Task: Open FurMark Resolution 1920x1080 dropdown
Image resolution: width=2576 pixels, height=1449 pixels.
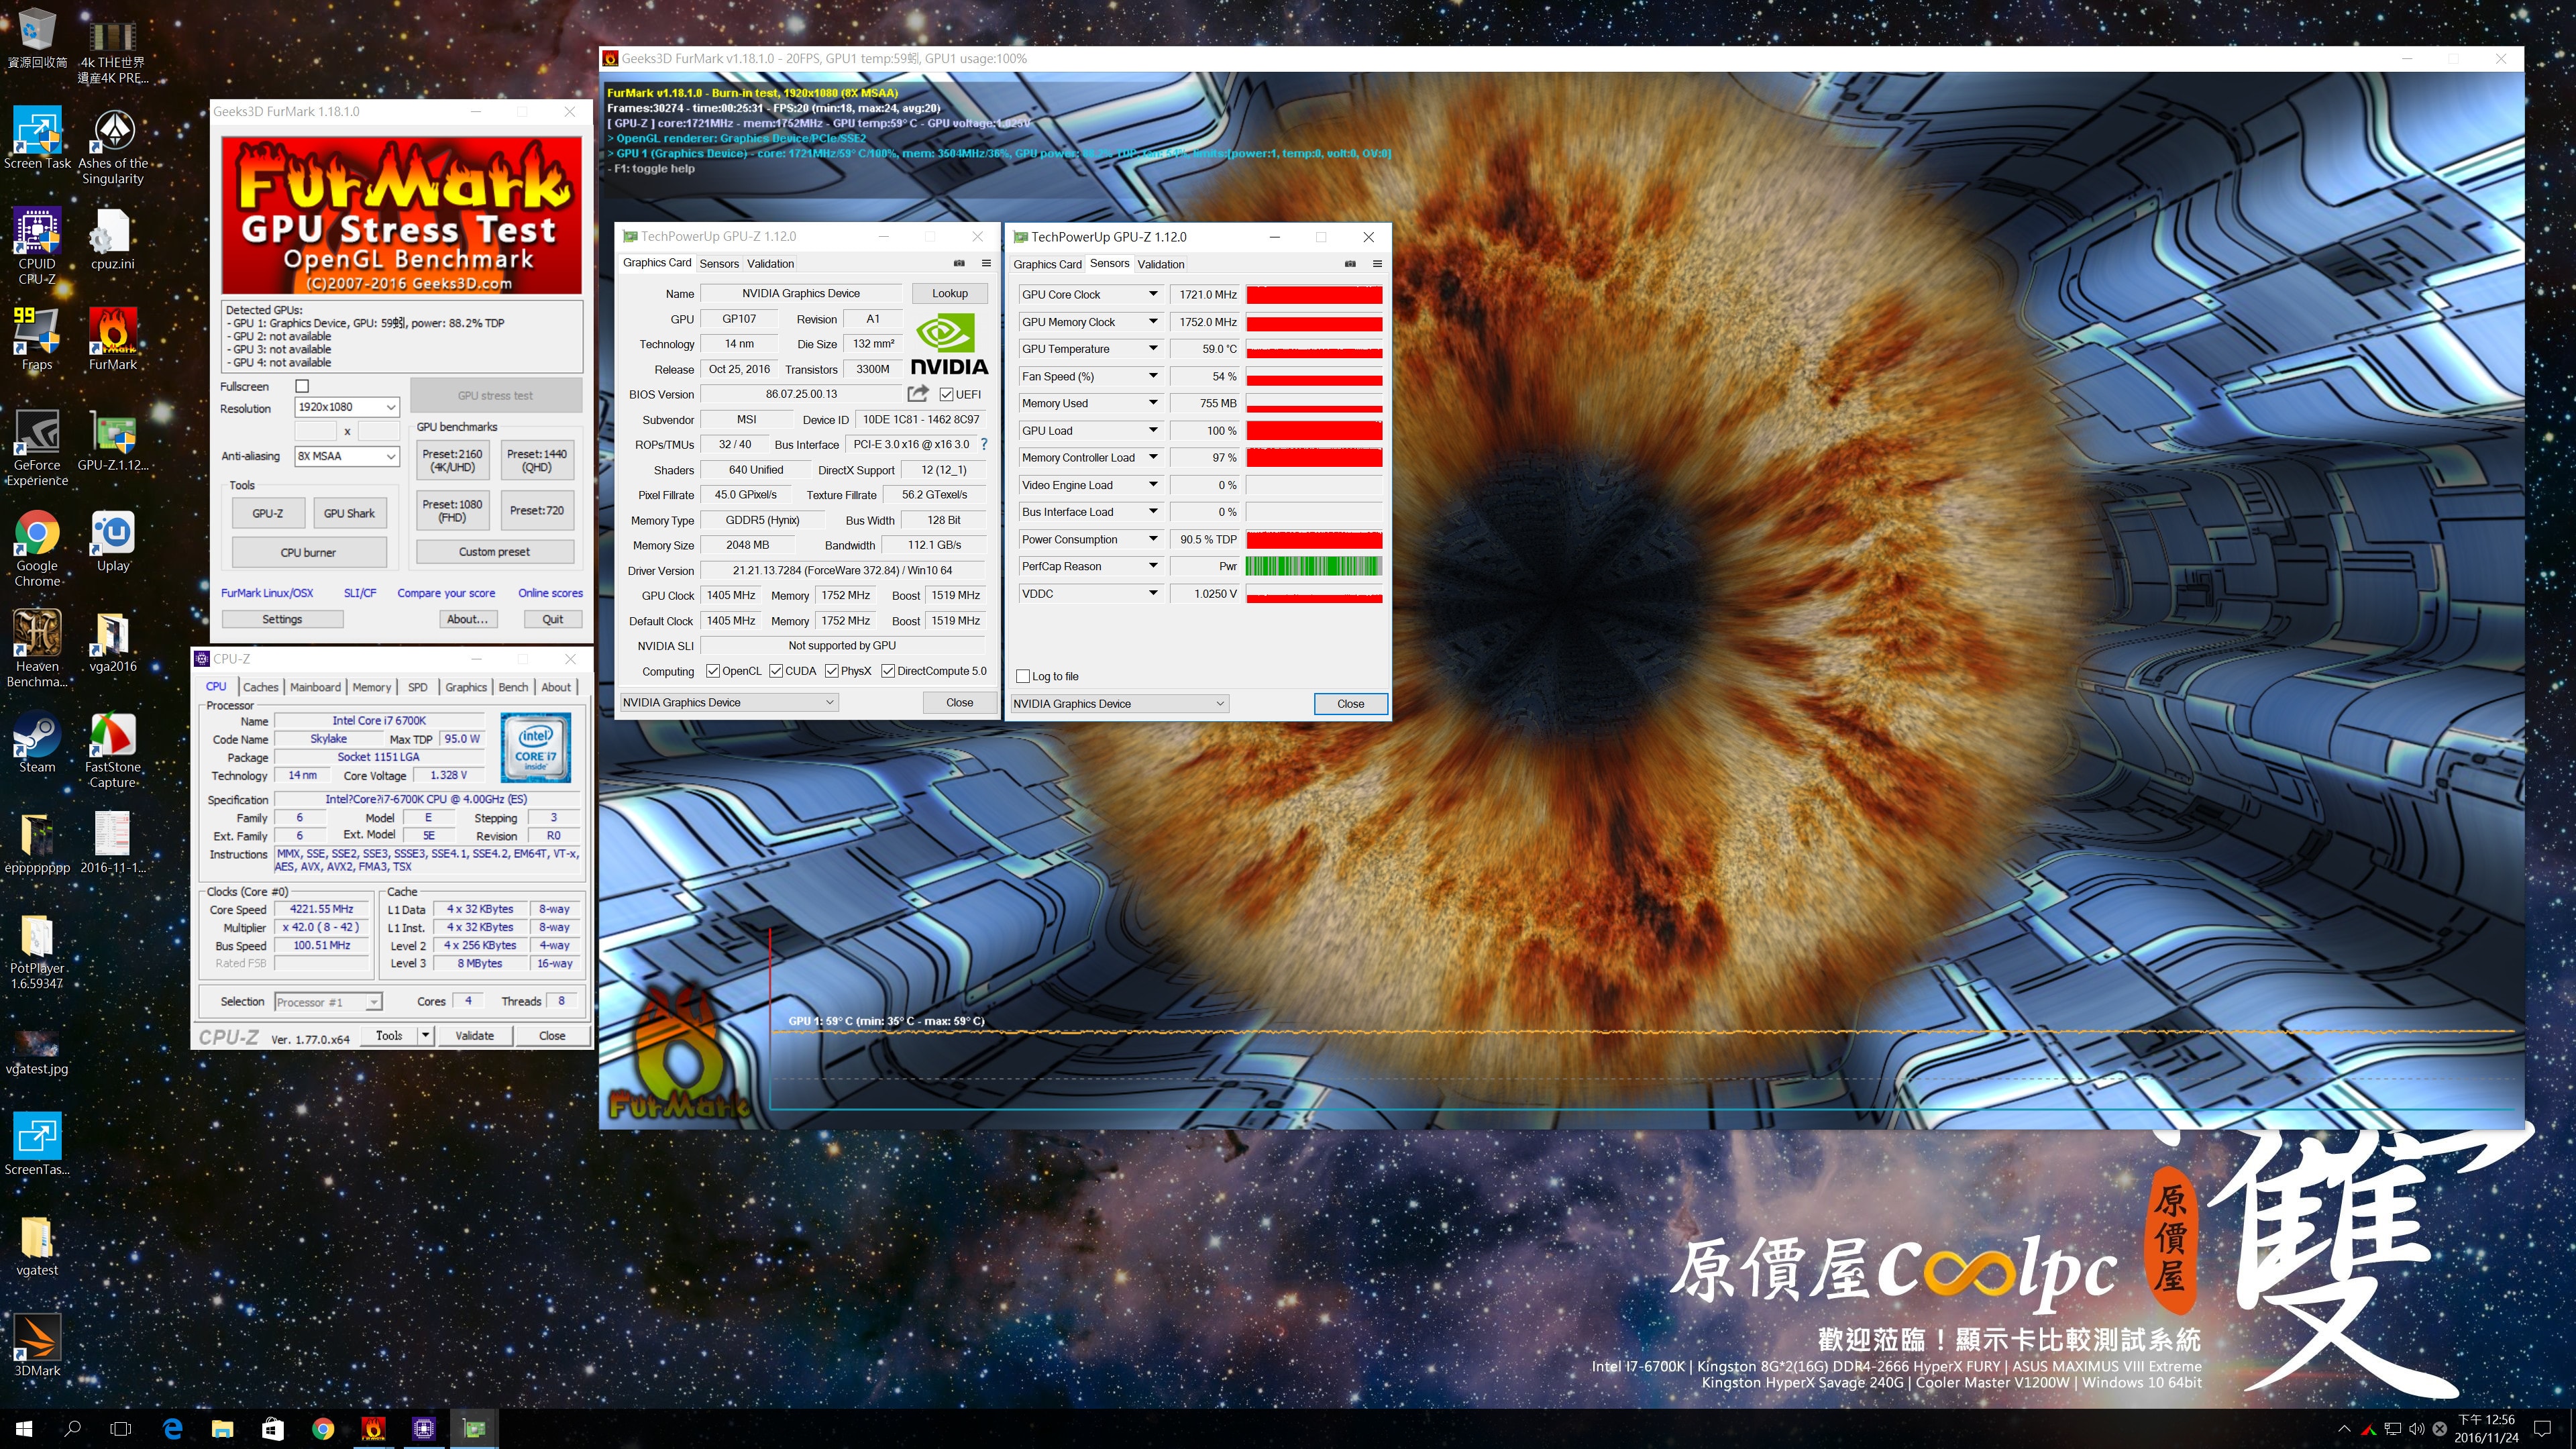Action: coord(347,407)
